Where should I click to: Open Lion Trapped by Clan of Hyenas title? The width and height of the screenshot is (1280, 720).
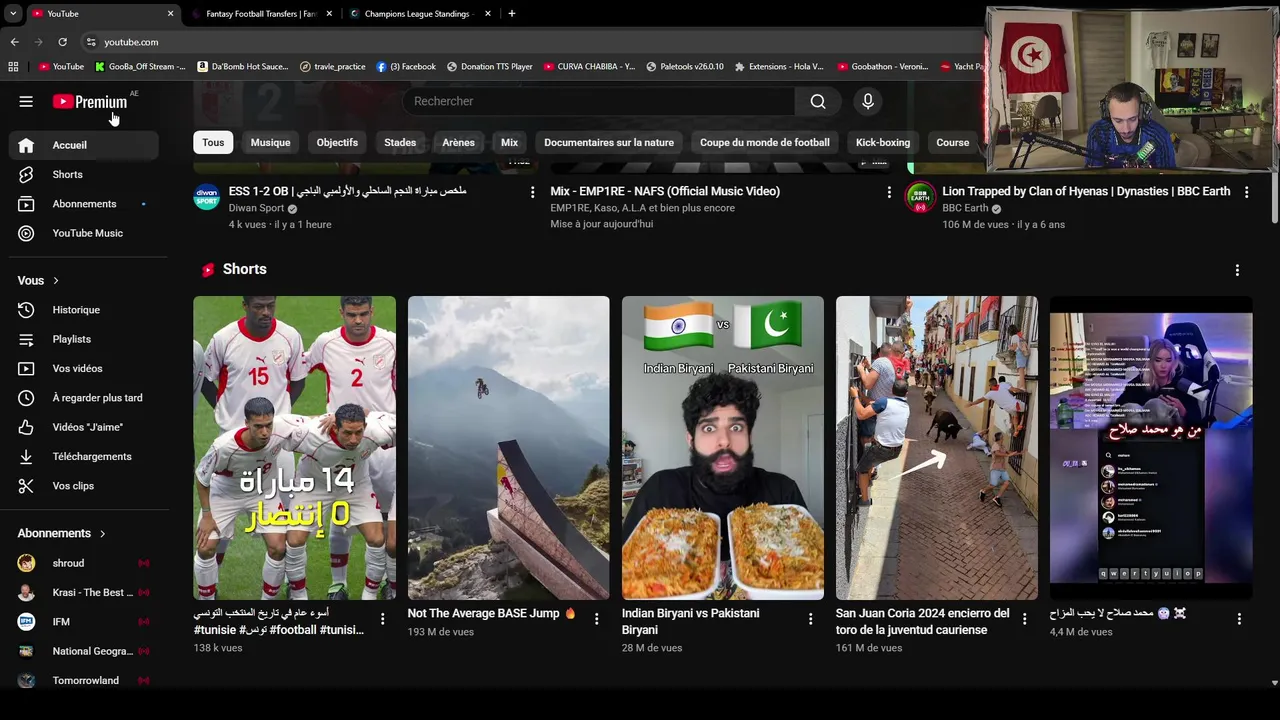[1086, 191]
